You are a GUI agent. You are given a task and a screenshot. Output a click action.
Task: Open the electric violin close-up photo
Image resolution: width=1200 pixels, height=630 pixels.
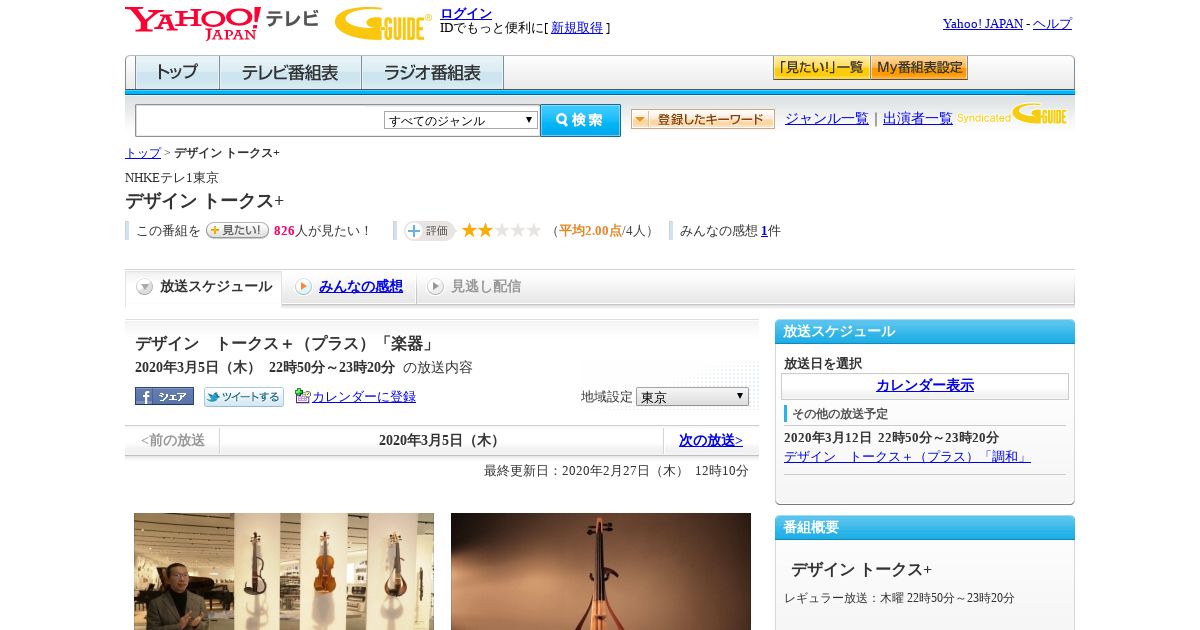(601, 571)
